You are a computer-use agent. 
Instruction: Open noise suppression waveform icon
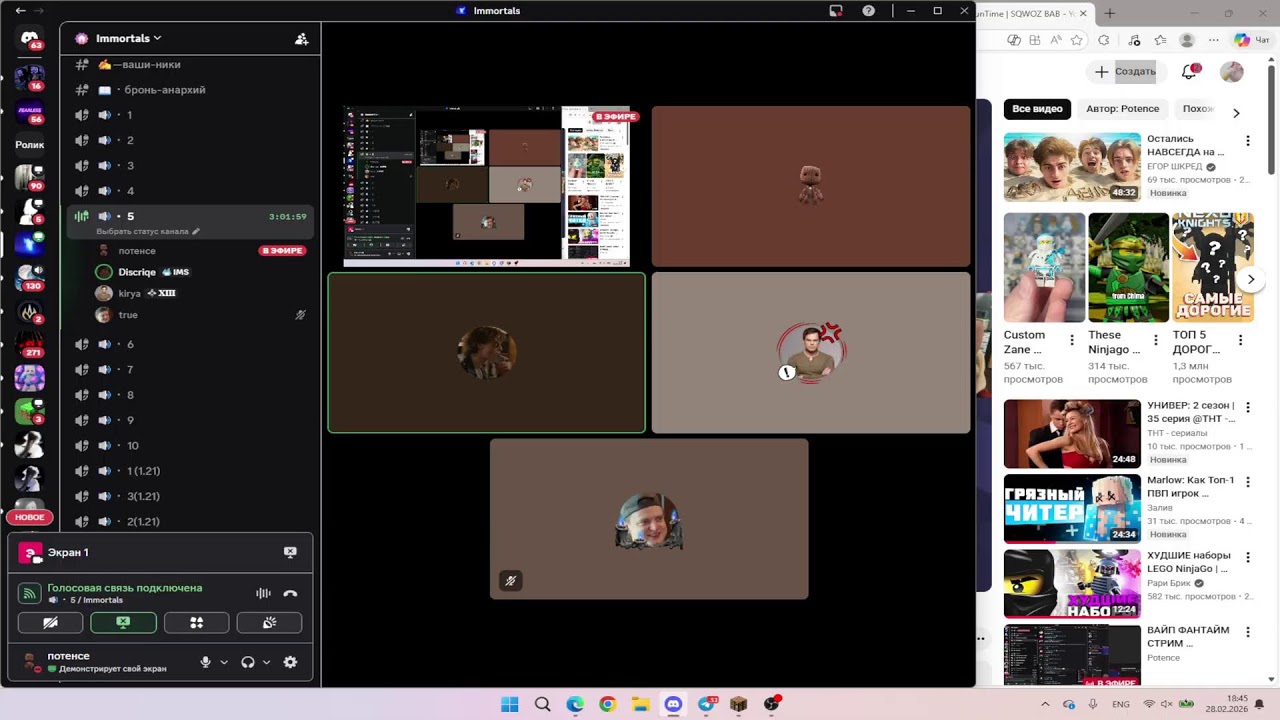[x=263, y=593]
